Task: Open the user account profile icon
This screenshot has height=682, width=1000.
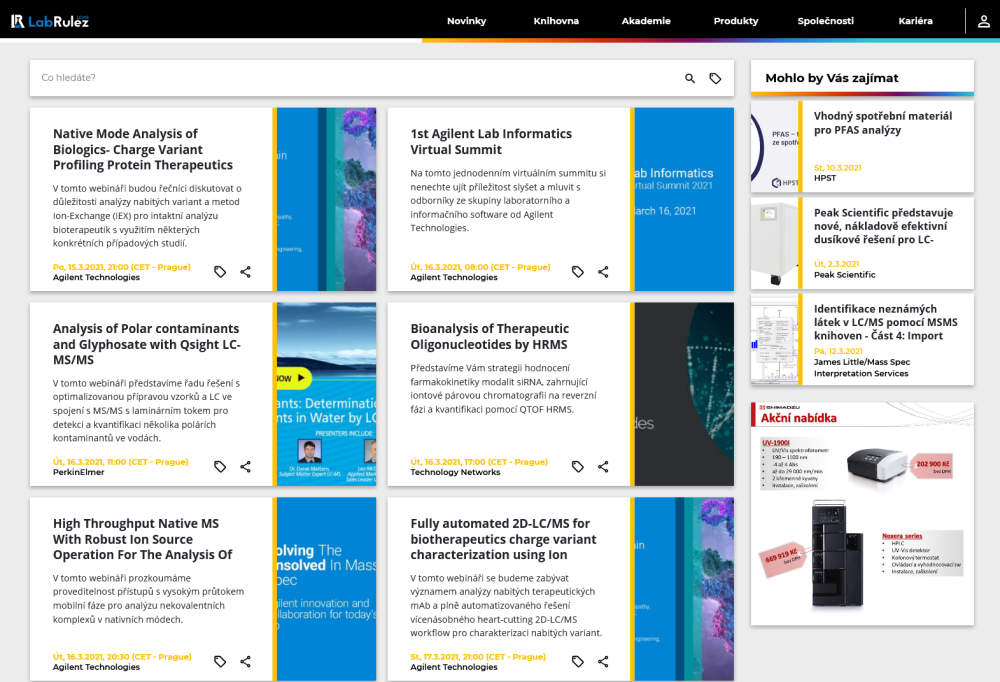Action: pyautogui.click(x=983, y=21)
